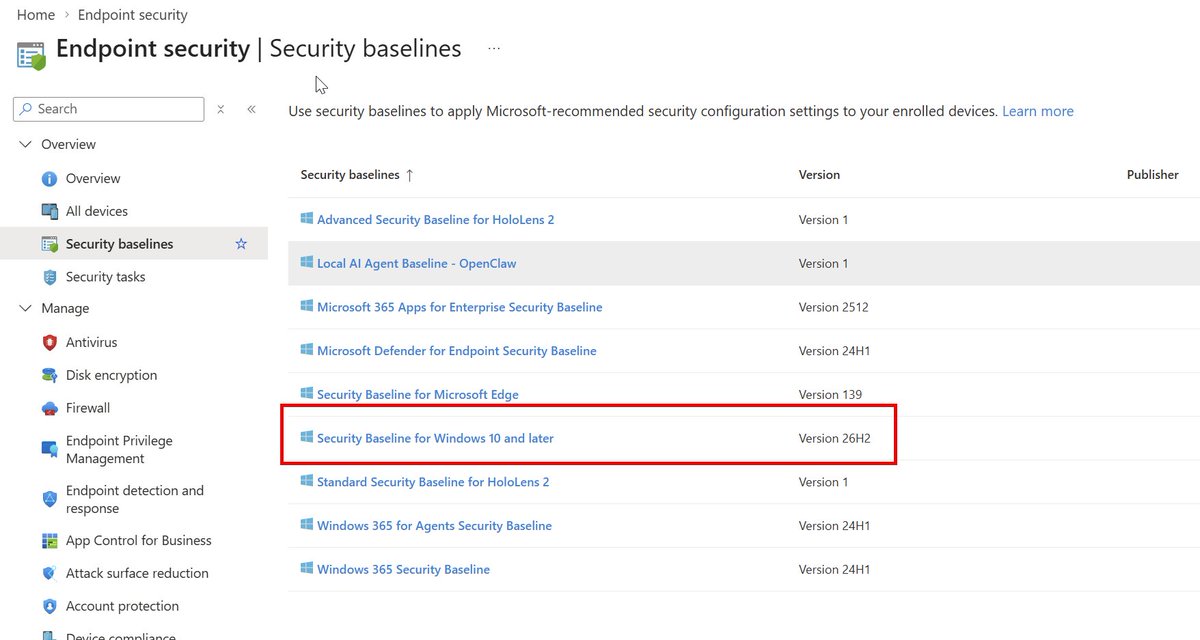
Task: Open App Control for Business in sidebar
Action: click(139, 541)
